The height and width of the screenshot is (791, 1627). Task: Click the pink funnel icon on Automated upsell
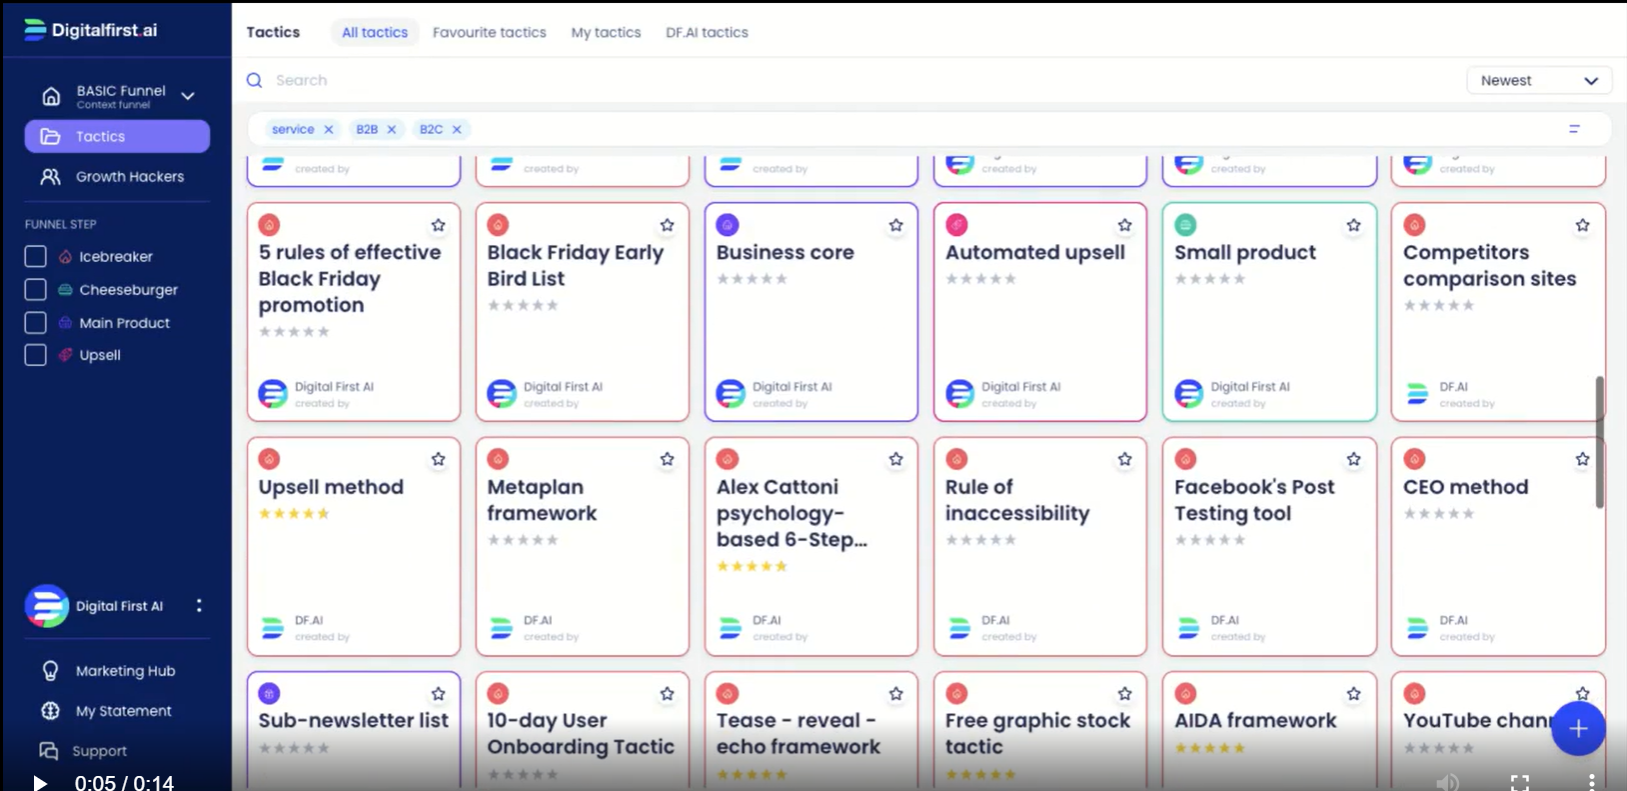pos(956,225)
